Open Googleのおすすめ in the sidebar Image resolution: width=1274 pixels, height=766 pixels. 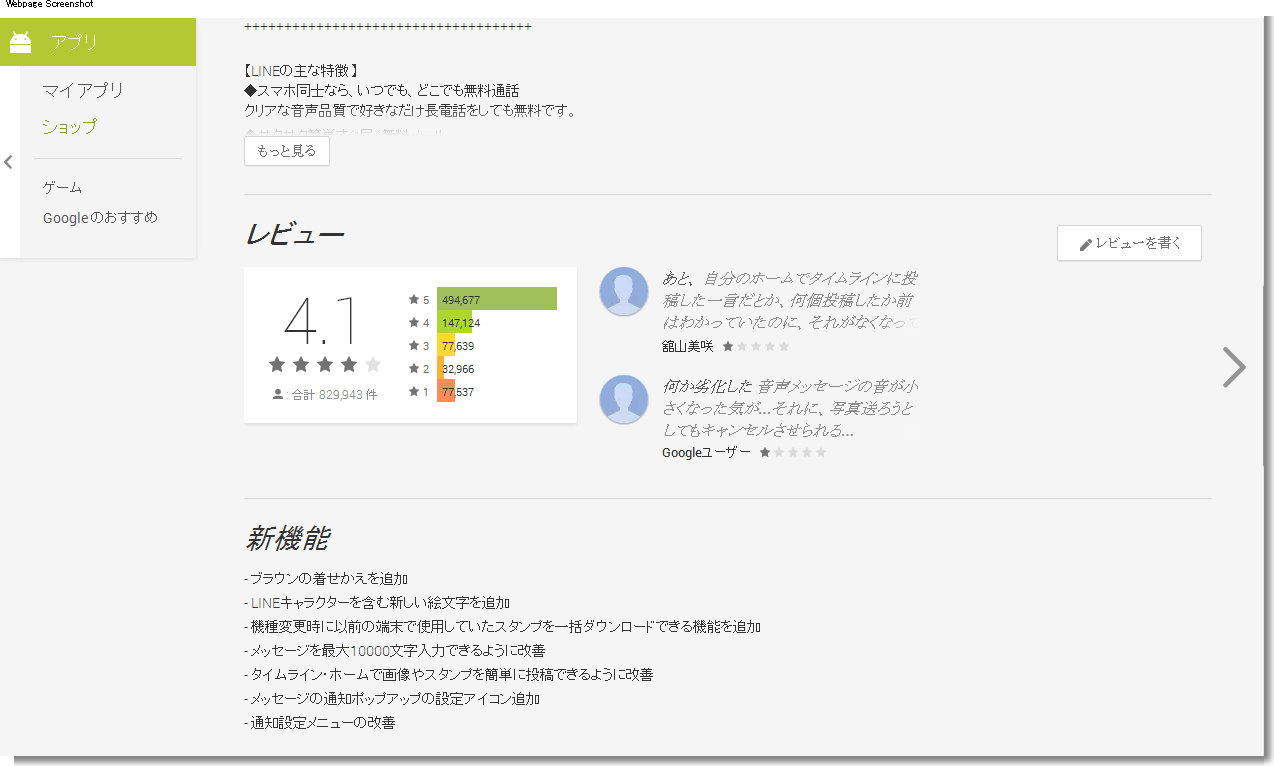coord(100,218)
